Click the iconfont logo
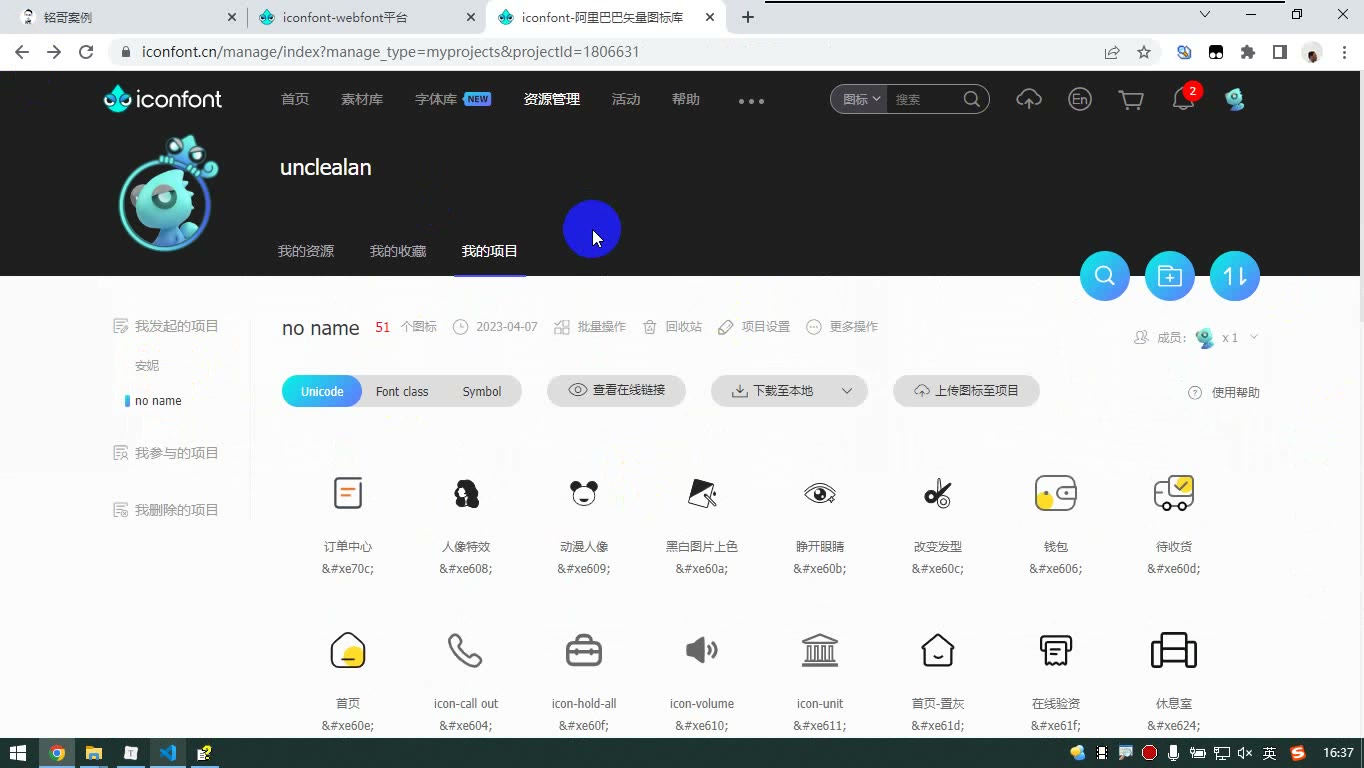1364x768 pixels. pos(163,98)
